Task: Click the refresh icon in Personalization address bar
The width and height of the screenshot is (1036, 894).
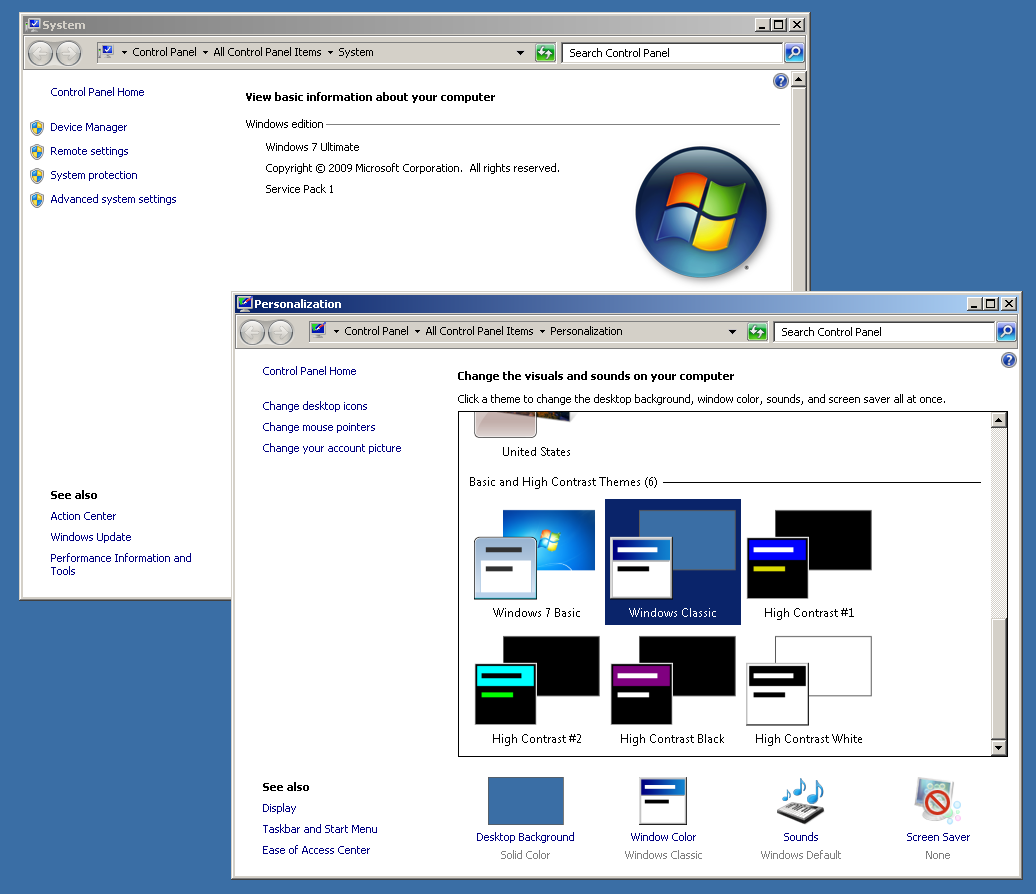Action: click(x=757, y=332)
